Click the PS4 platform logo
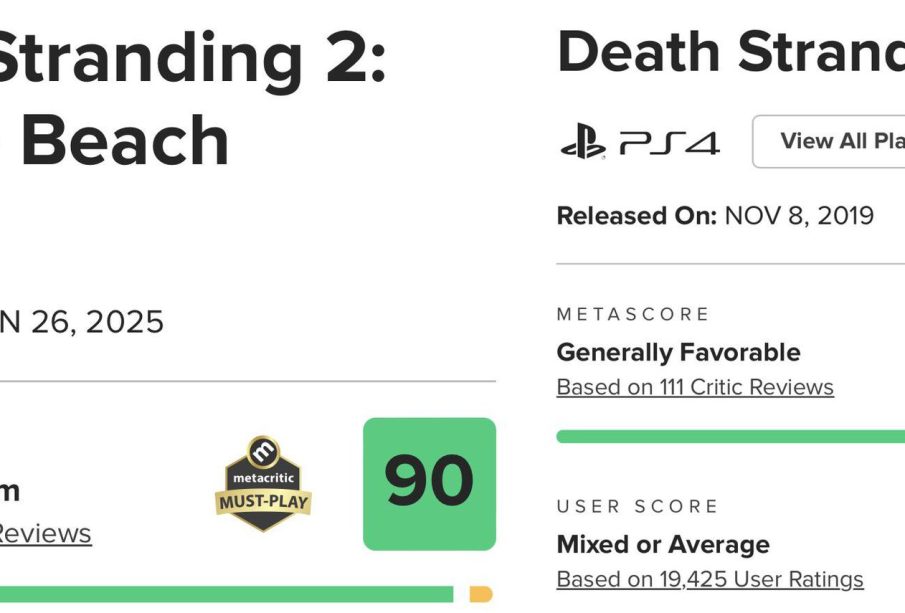 [x=640, y=142]
